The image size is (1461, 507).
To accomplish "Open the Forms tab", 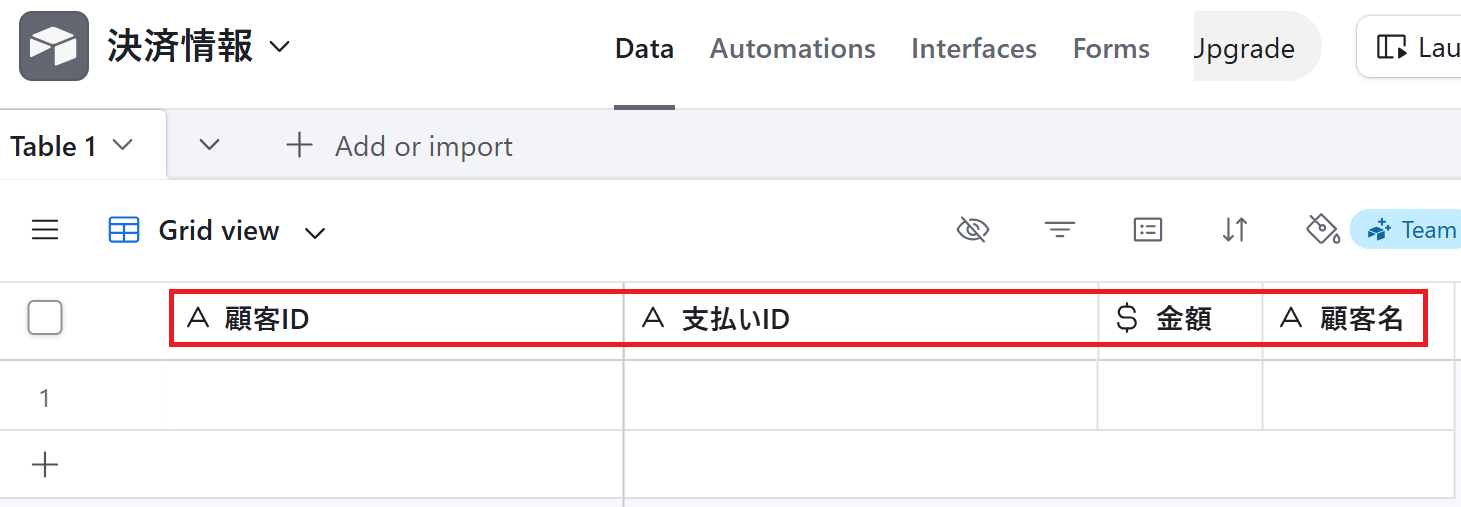I will click(x=1111, y=48).
